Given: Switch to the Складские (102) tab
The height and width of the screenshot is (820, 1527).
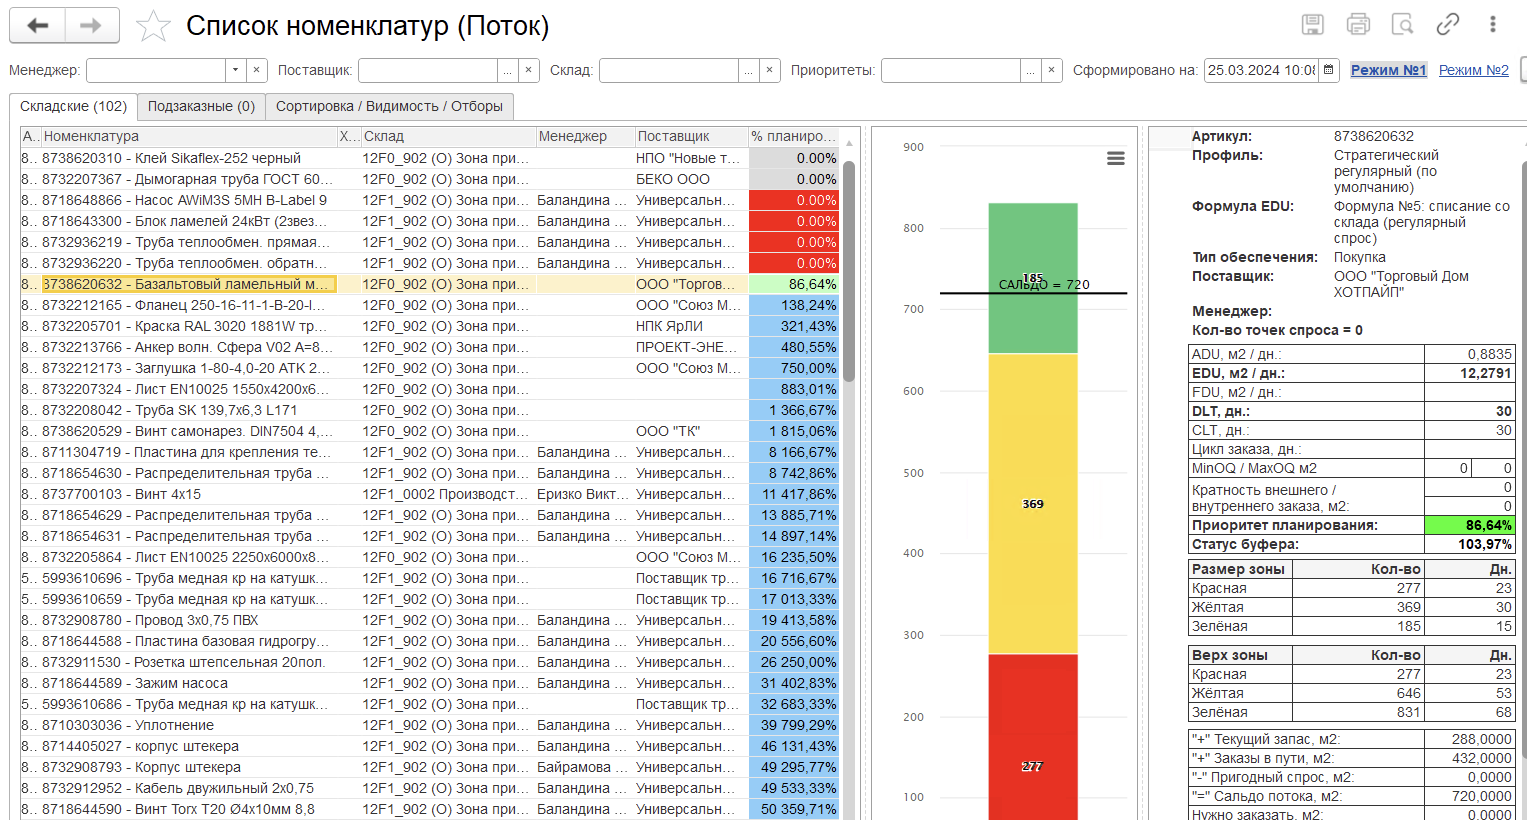Looking at the screenshot, I should click(x=73, y=106).
